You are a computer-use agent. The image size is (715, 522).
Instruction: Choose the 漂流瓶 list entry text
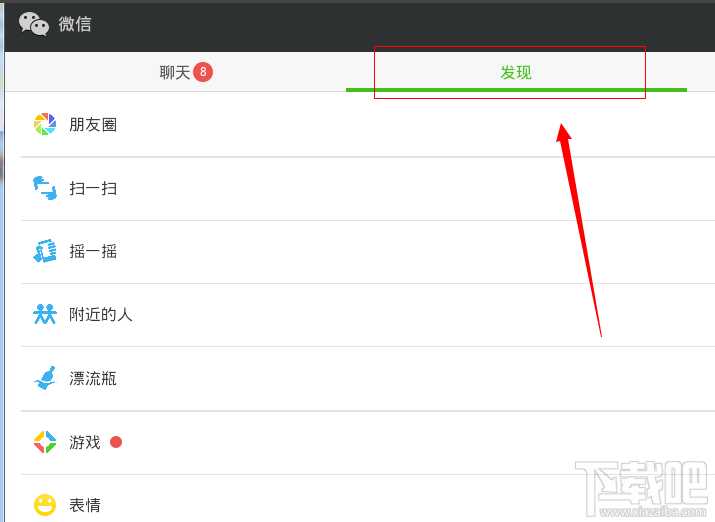(x=93, y=378)
